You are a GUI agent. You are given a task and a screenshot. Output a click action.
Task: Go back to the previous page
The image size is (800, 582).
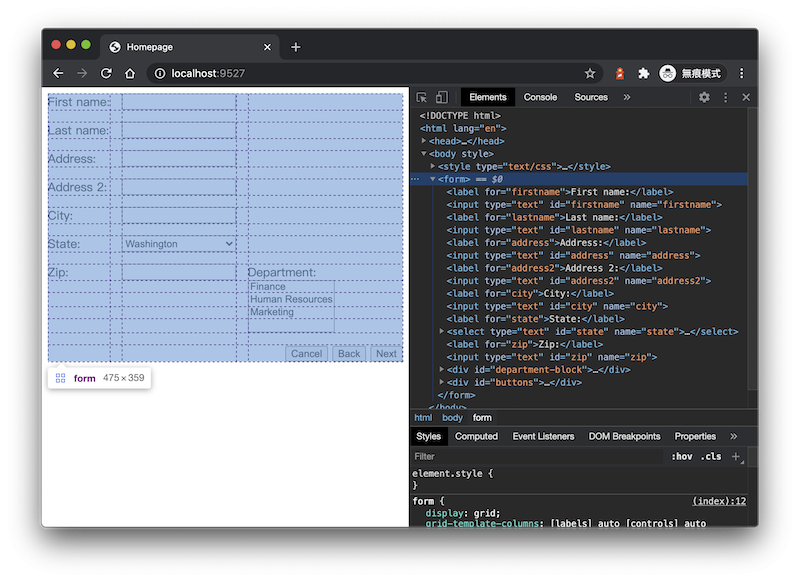pyautogui.click(x=58, y=73)
